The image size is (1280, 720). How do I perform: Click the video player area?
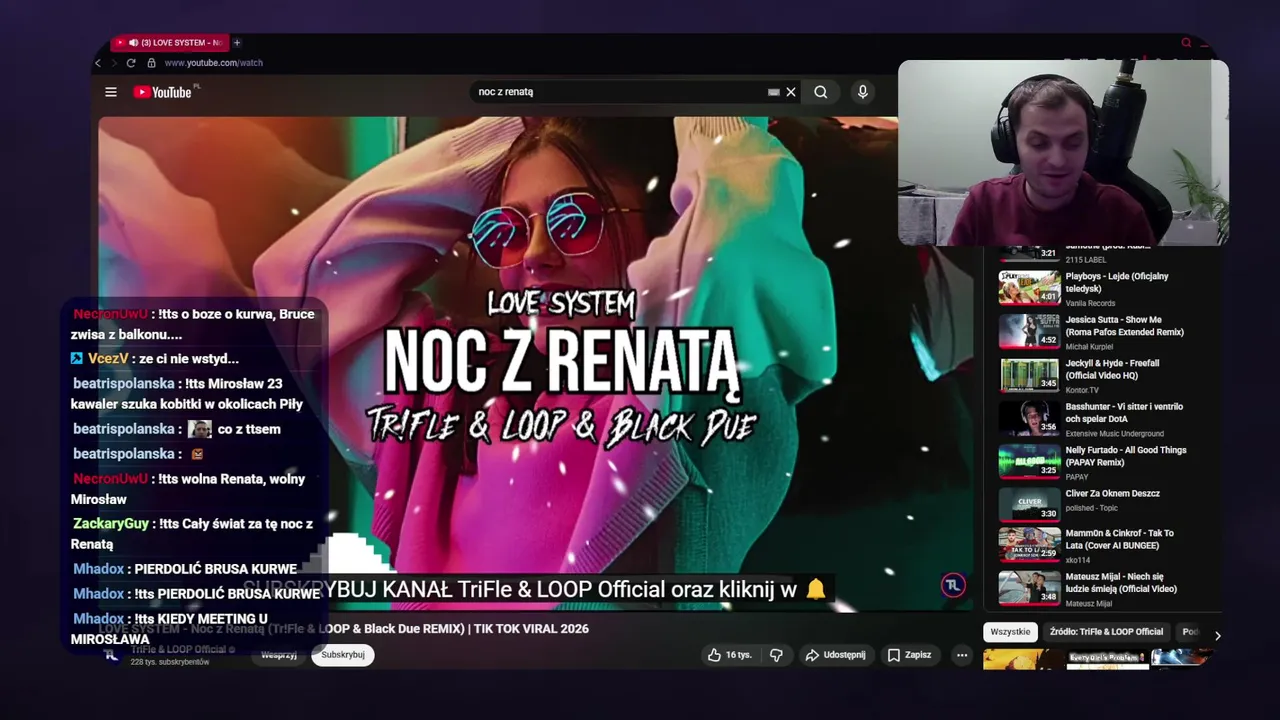[535, 363]
